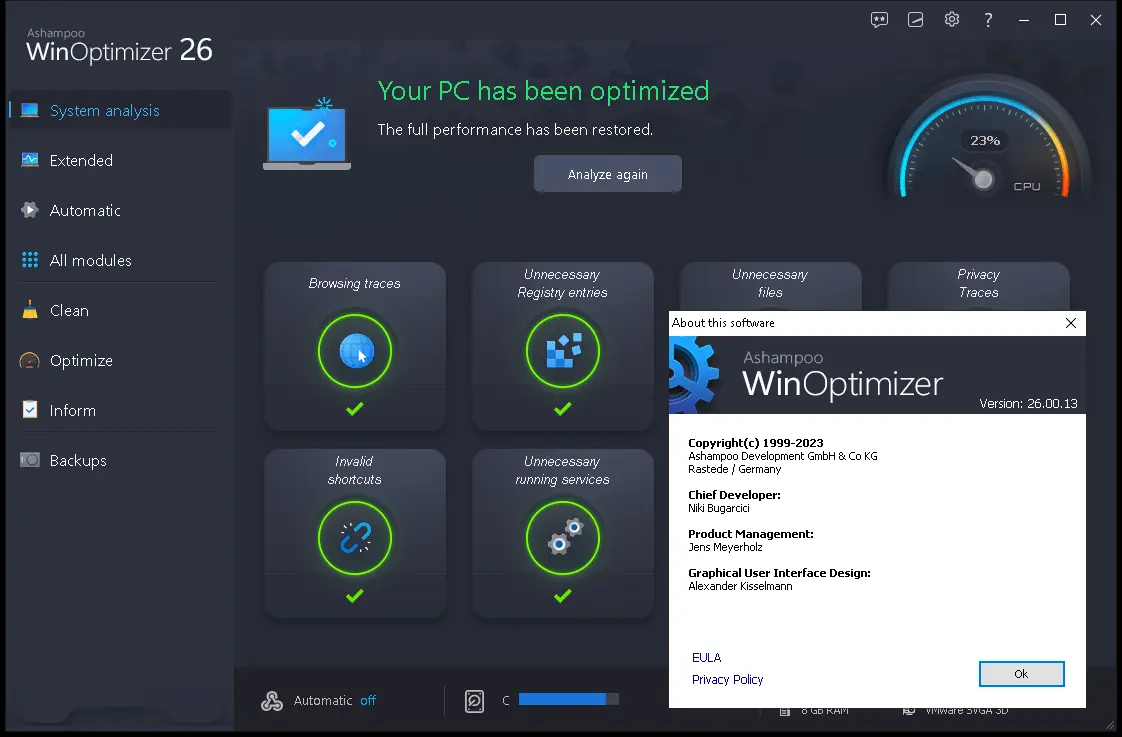Go to the Clean section
This screenshot has width=1122, height=737.
69,311
